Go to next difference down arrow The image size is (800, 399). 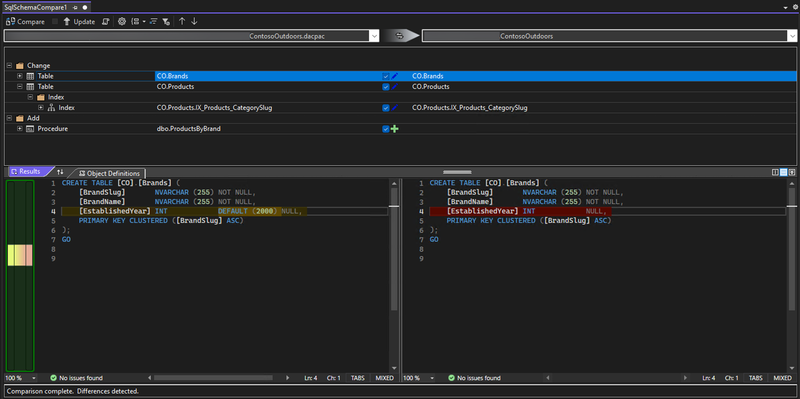pyautogui.click(x=194, y=21)
